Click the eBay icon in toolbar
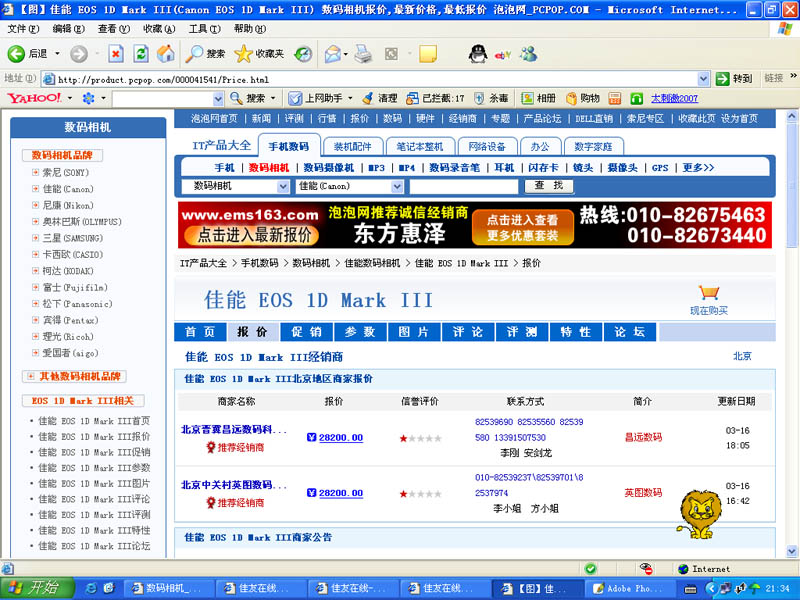800x600 pixels. [503, 54]
